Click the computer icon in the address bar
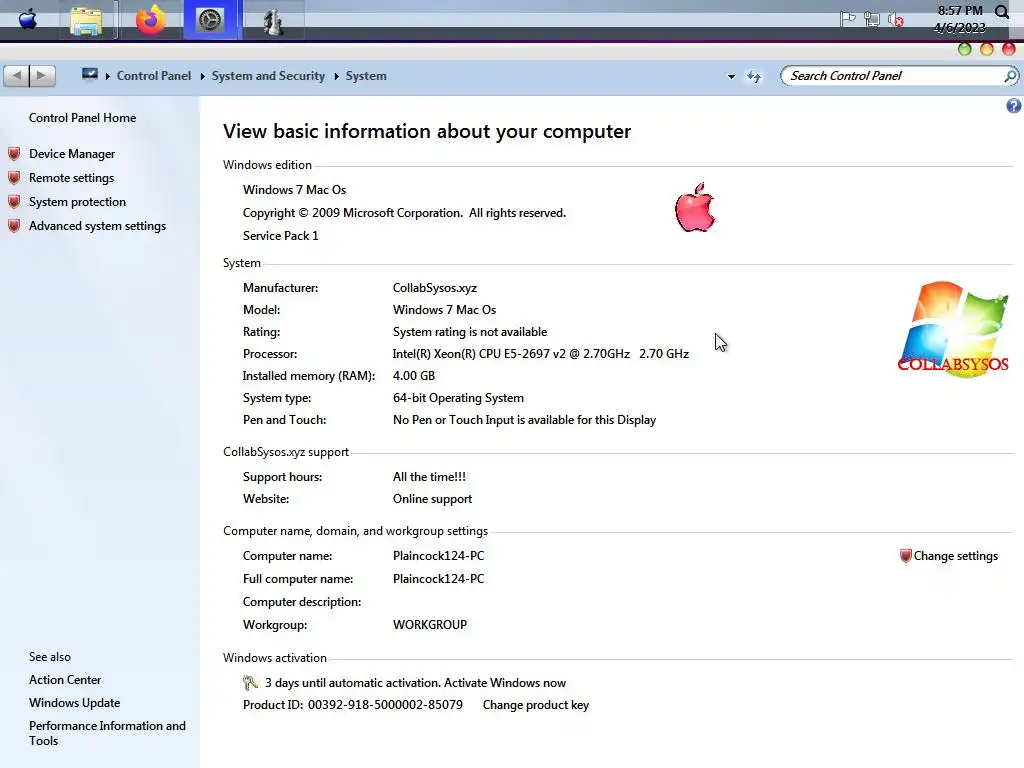The width and height of the screenshot is (1024, 768). 89,75
